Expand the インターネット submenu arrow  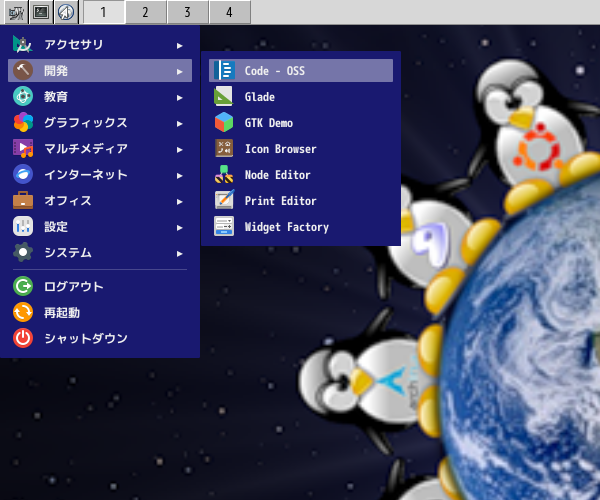[x=179, y=176]
